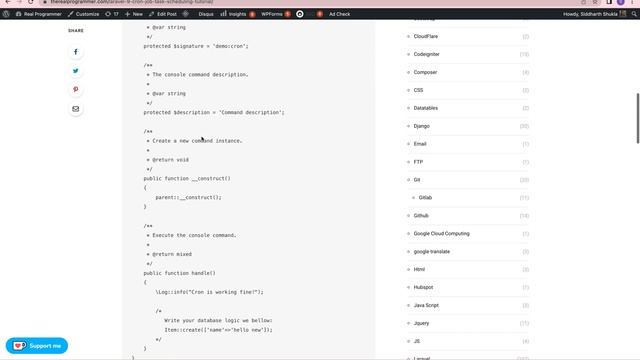This screenshot has width=640, height=360.
Task: Click 'Execute the console command.' comment
Action: click(x=194, y=235)
